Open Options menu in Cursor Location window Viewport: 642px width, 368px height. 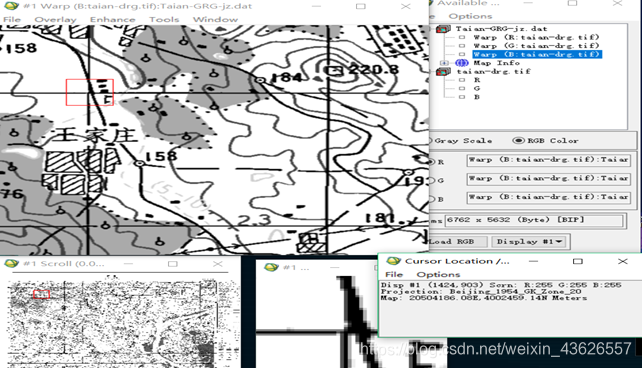click(438, 274)
